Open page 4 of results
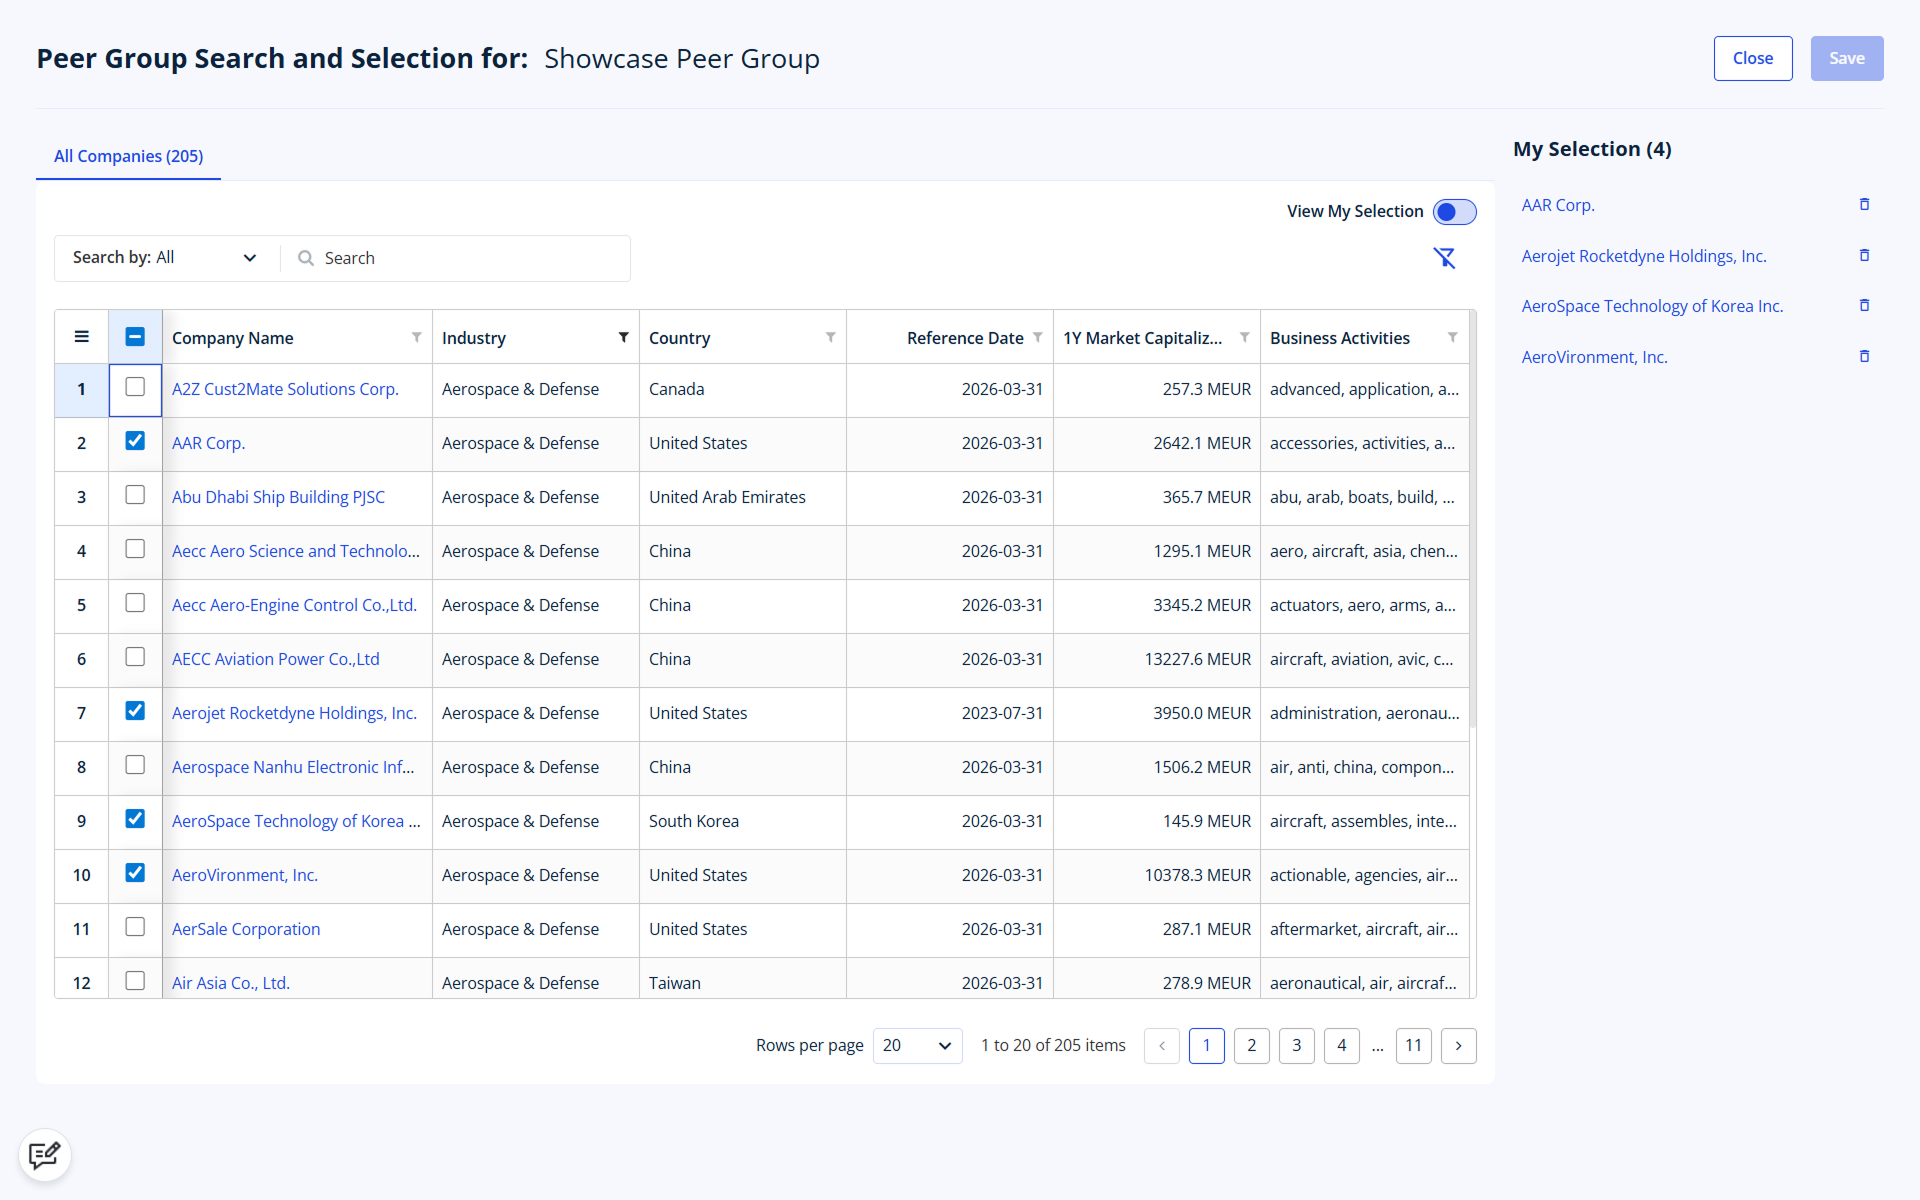Viewport: 1920px width, 1200px height. tap(1342, 1046)
